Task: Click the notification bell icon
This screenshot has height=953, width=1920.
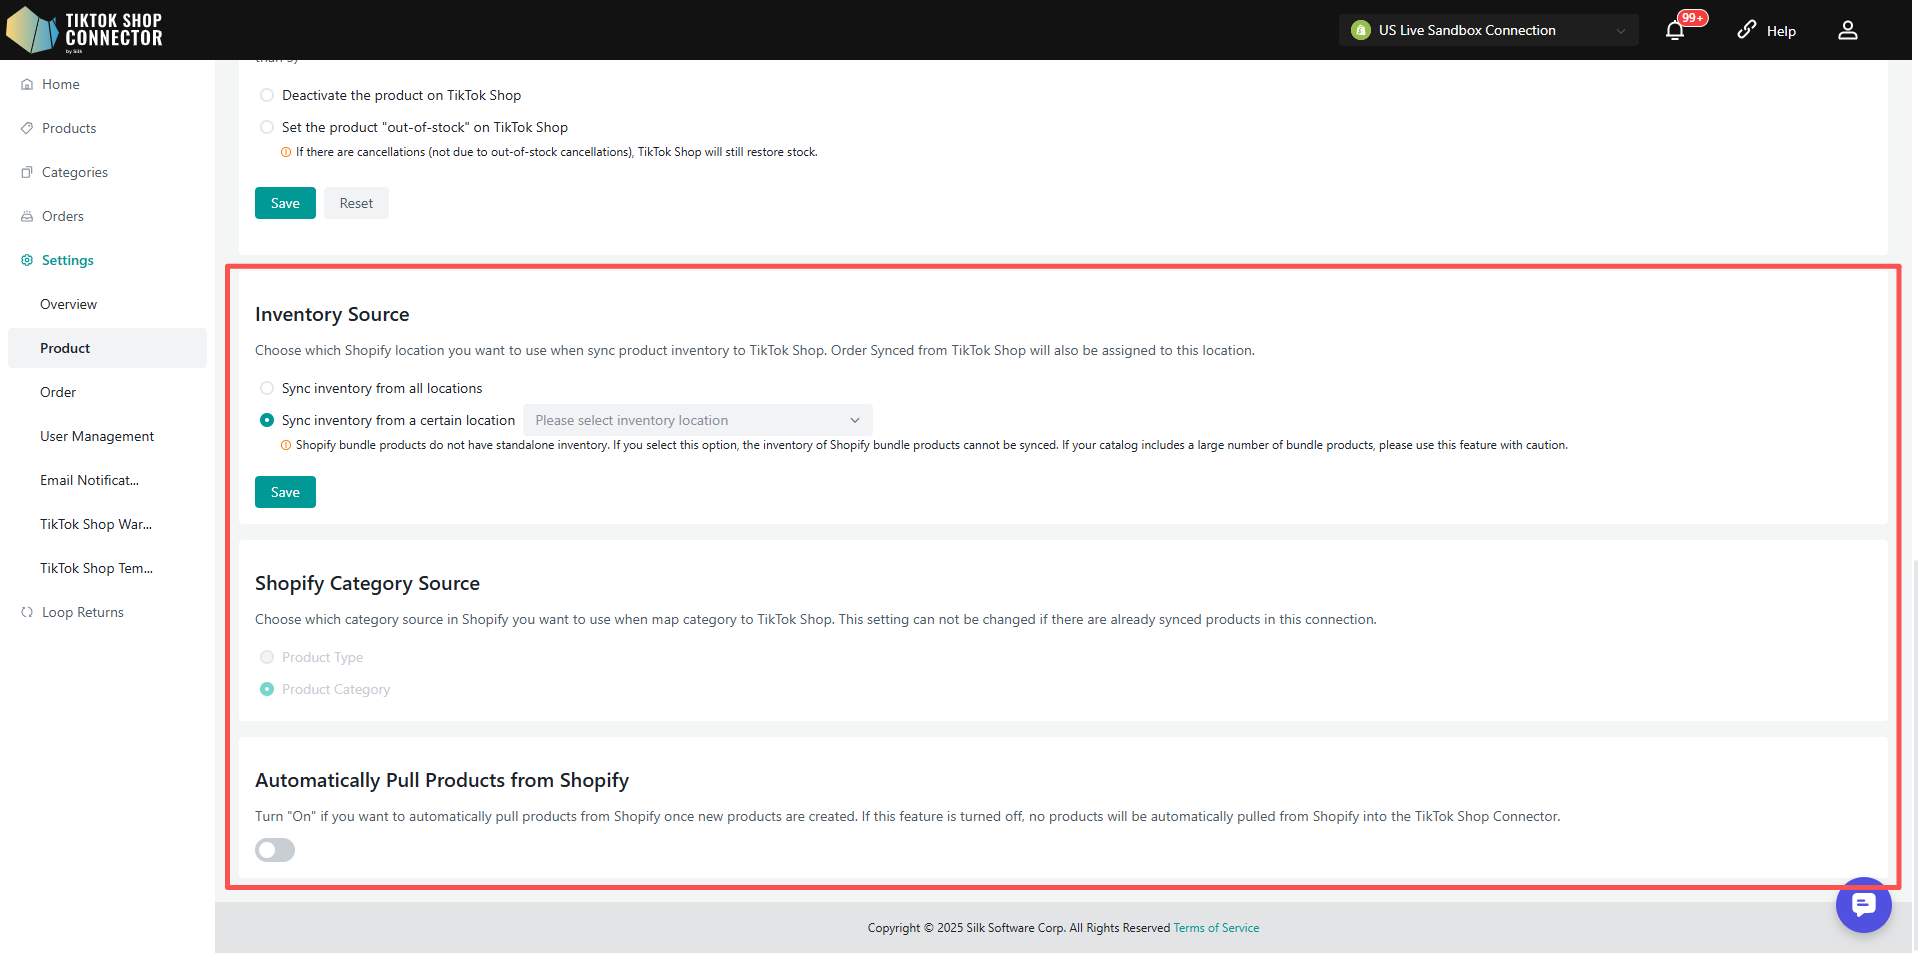Action: 1675,30
